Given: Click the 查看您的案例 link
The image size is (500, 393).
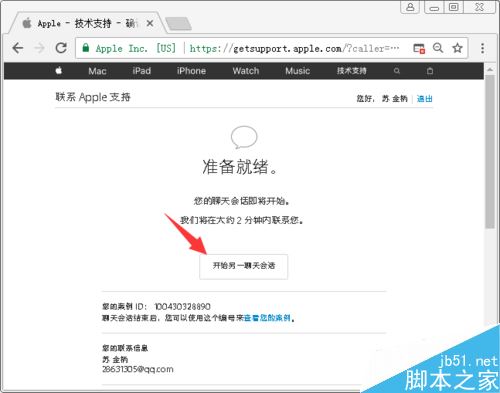Looking at the screenshot, I should (267, 318).
